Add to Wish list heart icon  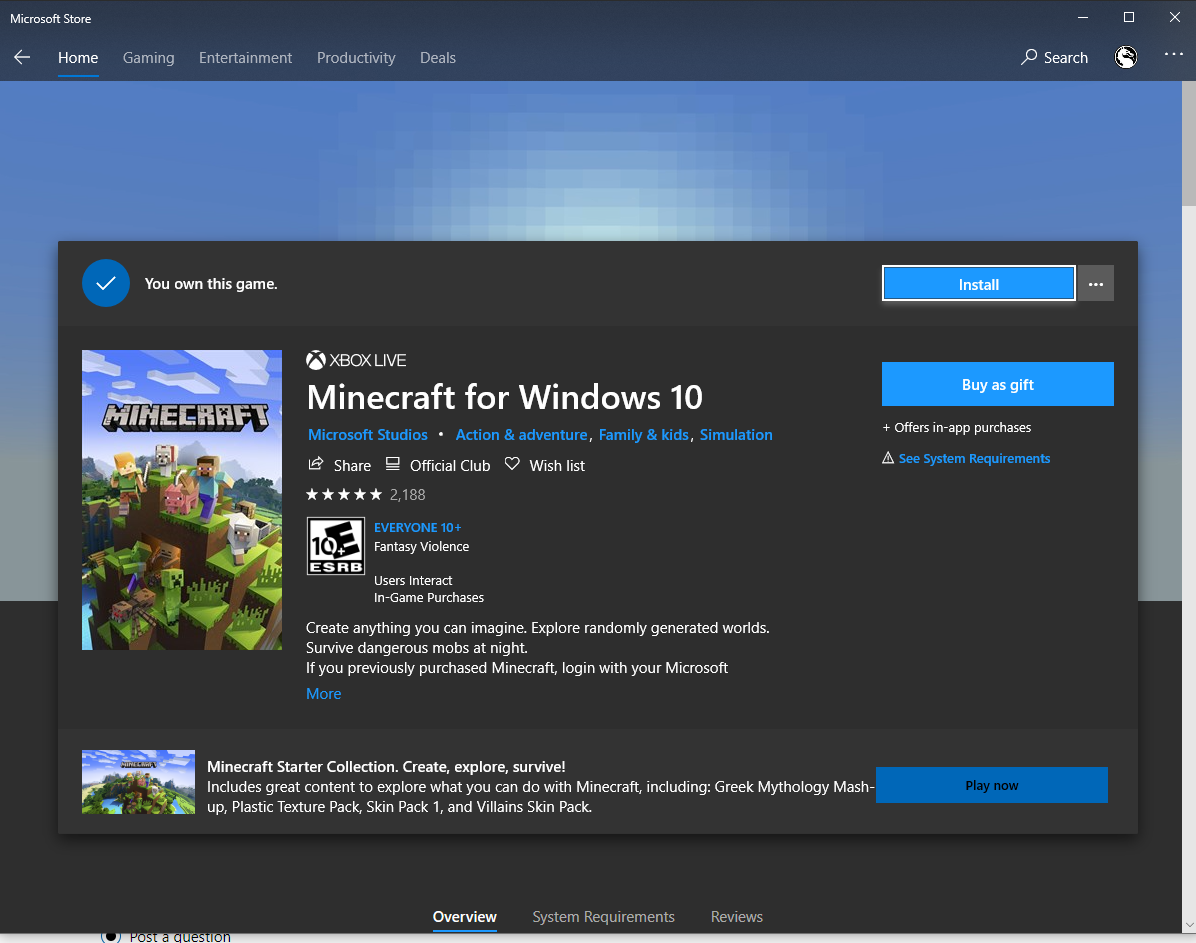tap(512, 464)
